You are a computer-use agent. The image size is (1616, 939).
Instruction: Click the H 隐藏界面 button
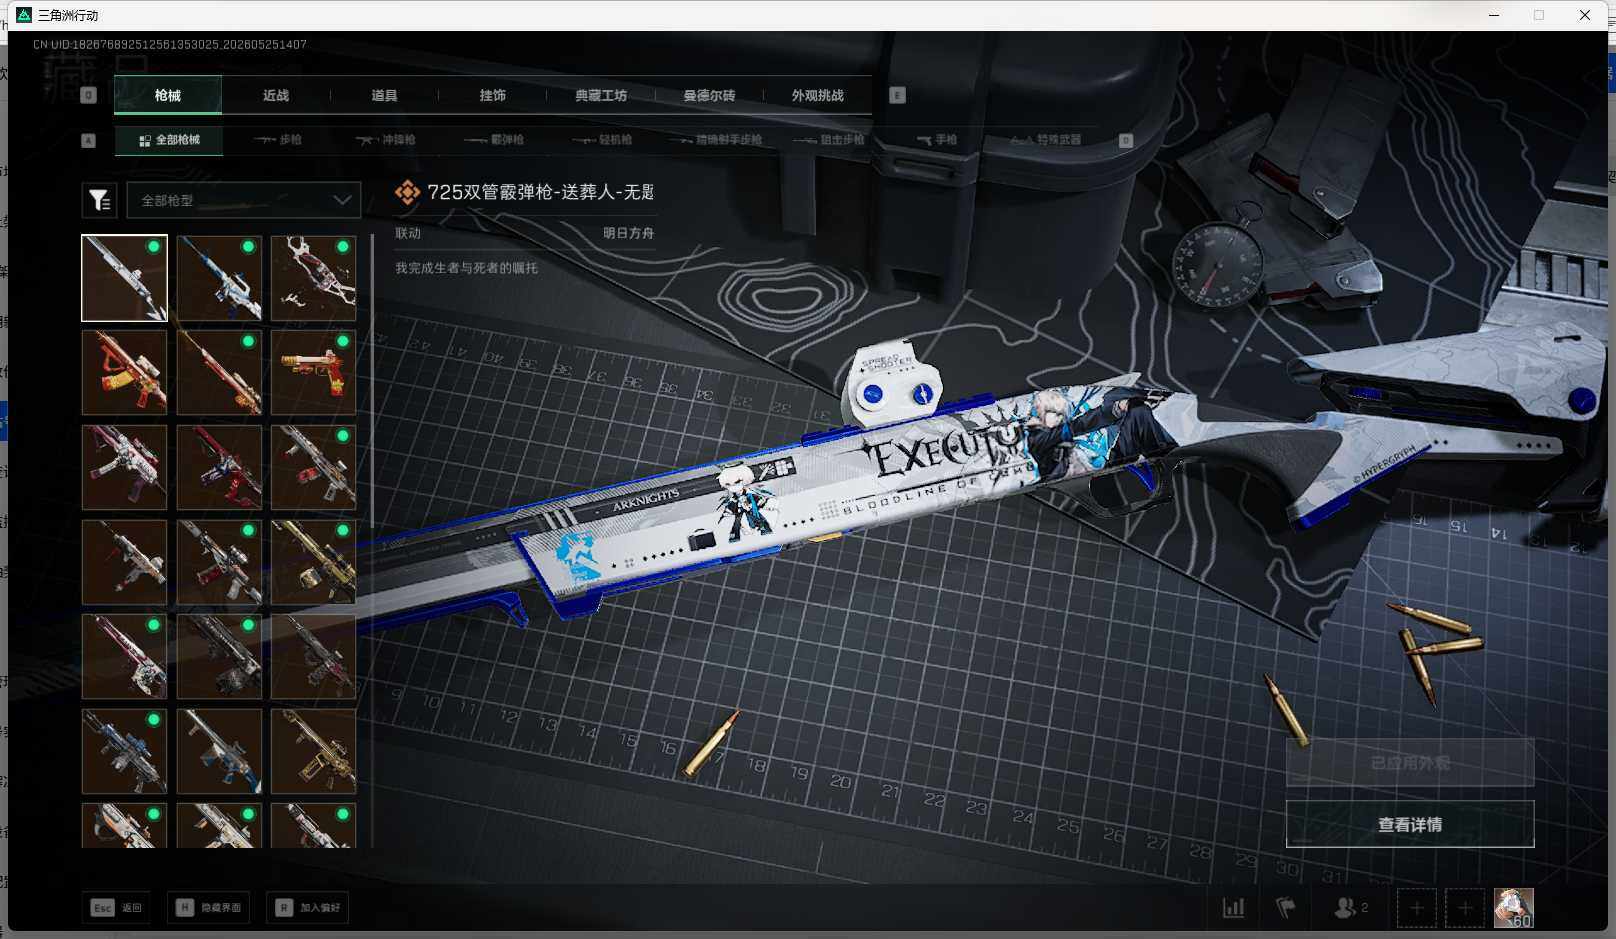pyautogui.click(x=209, y=908)
